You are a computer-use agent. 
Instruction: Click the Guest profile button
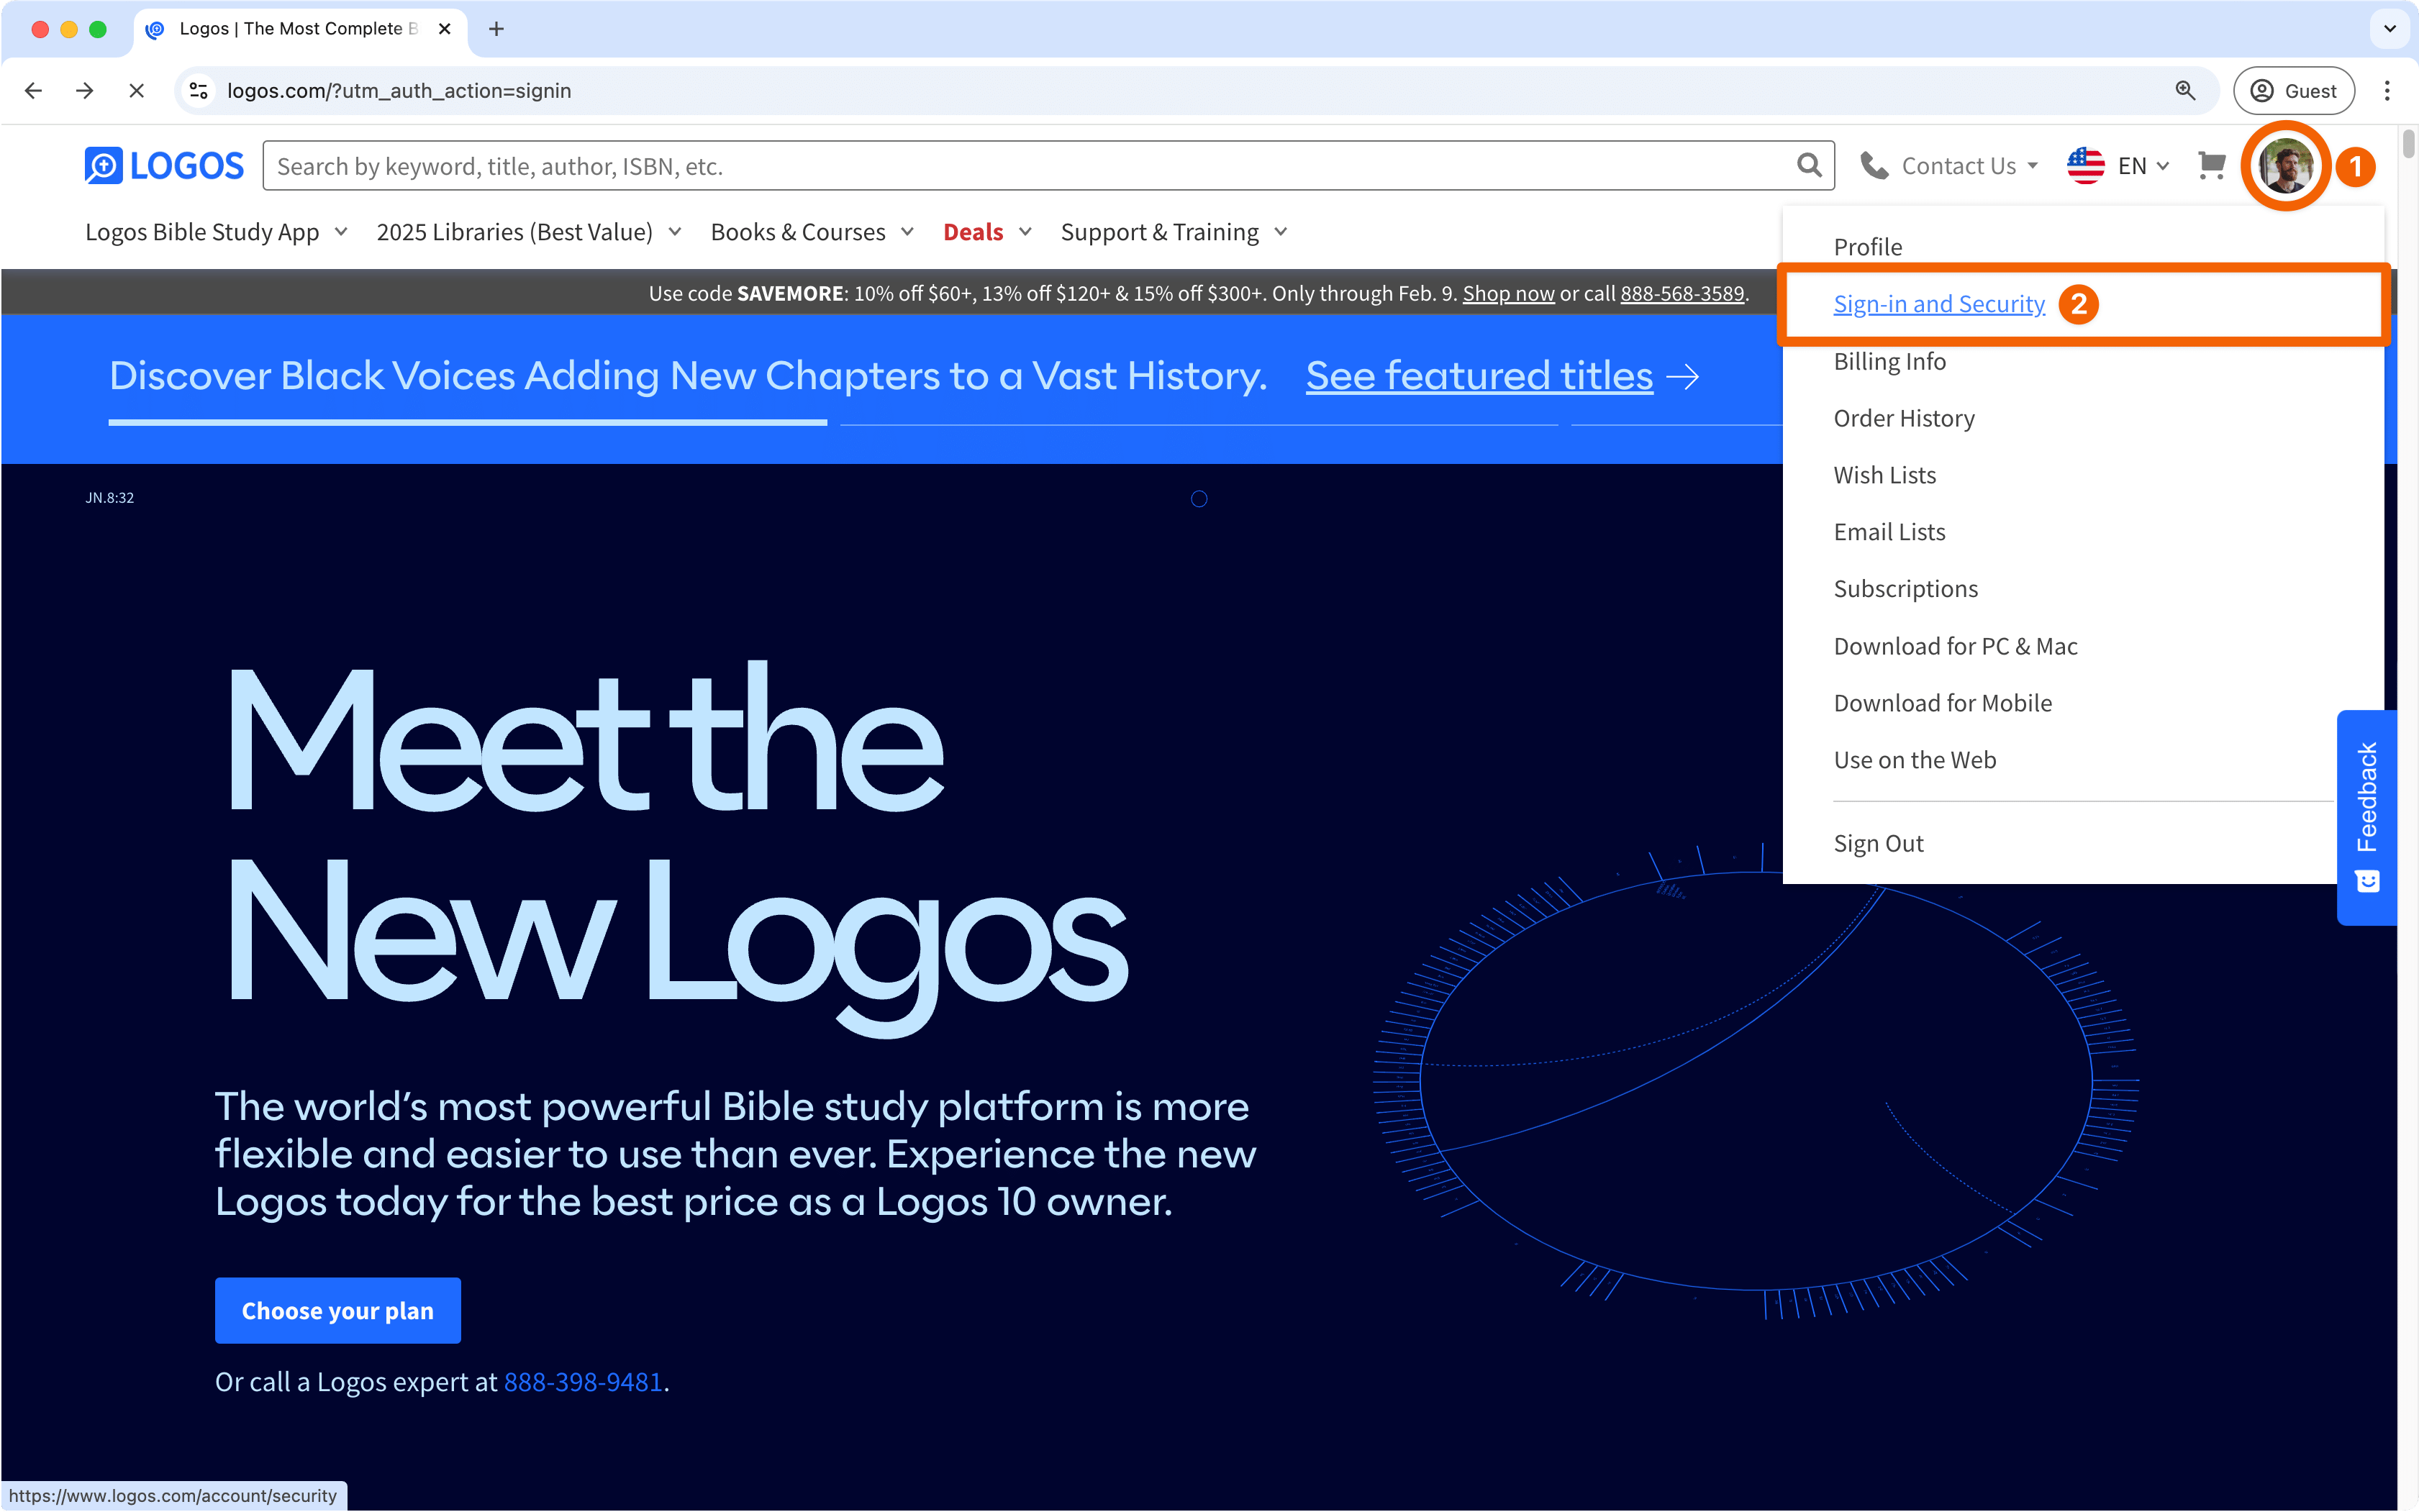pos(2293,91)
